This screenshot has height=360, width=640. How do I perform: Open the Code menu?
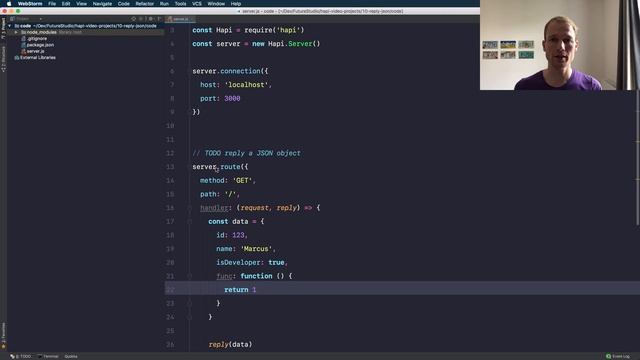124,4
